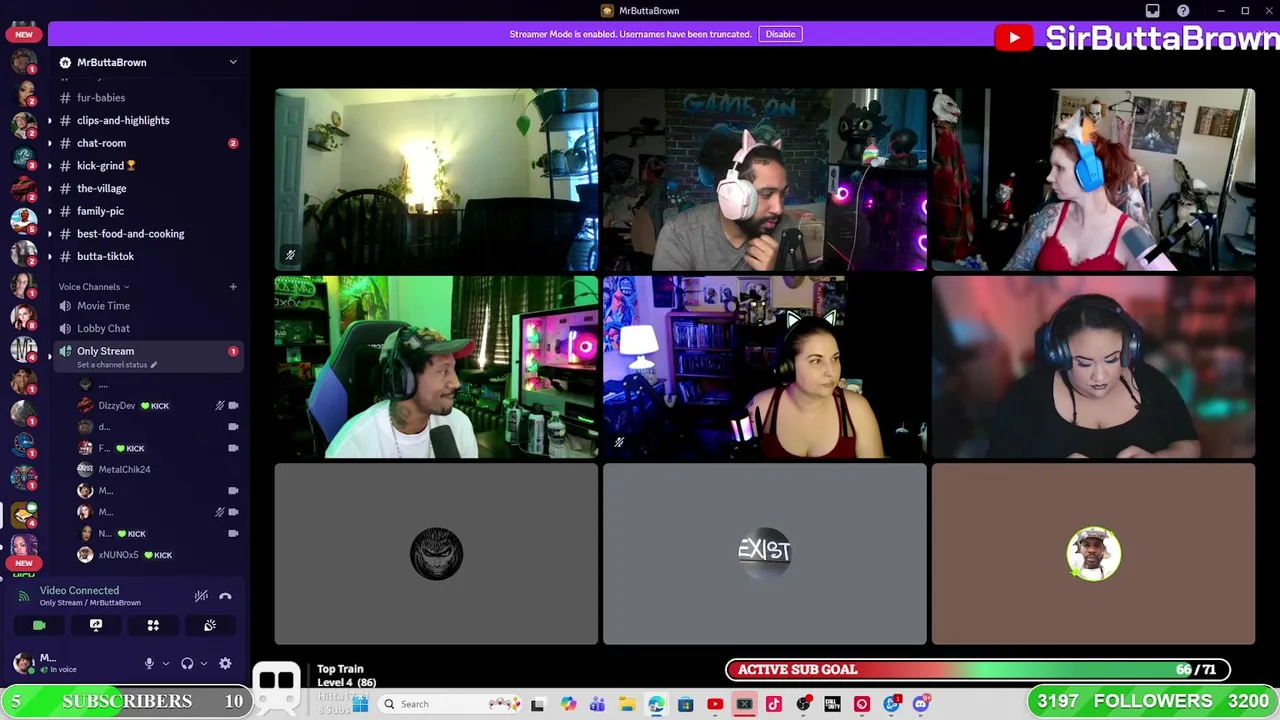The width and height of the screenshot is (1280, 720).
Task: Deafen audio with the headphones icon
Action: tap(187, 663)
